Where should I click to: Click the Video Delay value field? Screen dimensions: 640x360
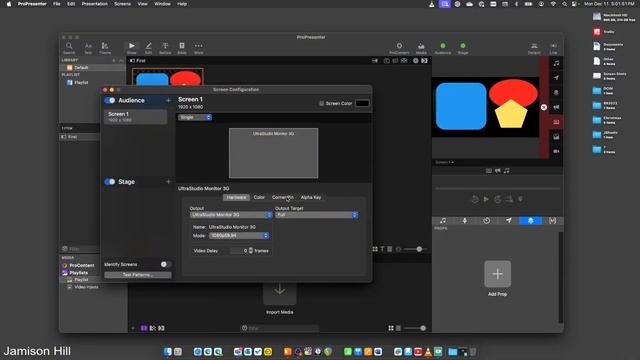(x=239, y=251)
